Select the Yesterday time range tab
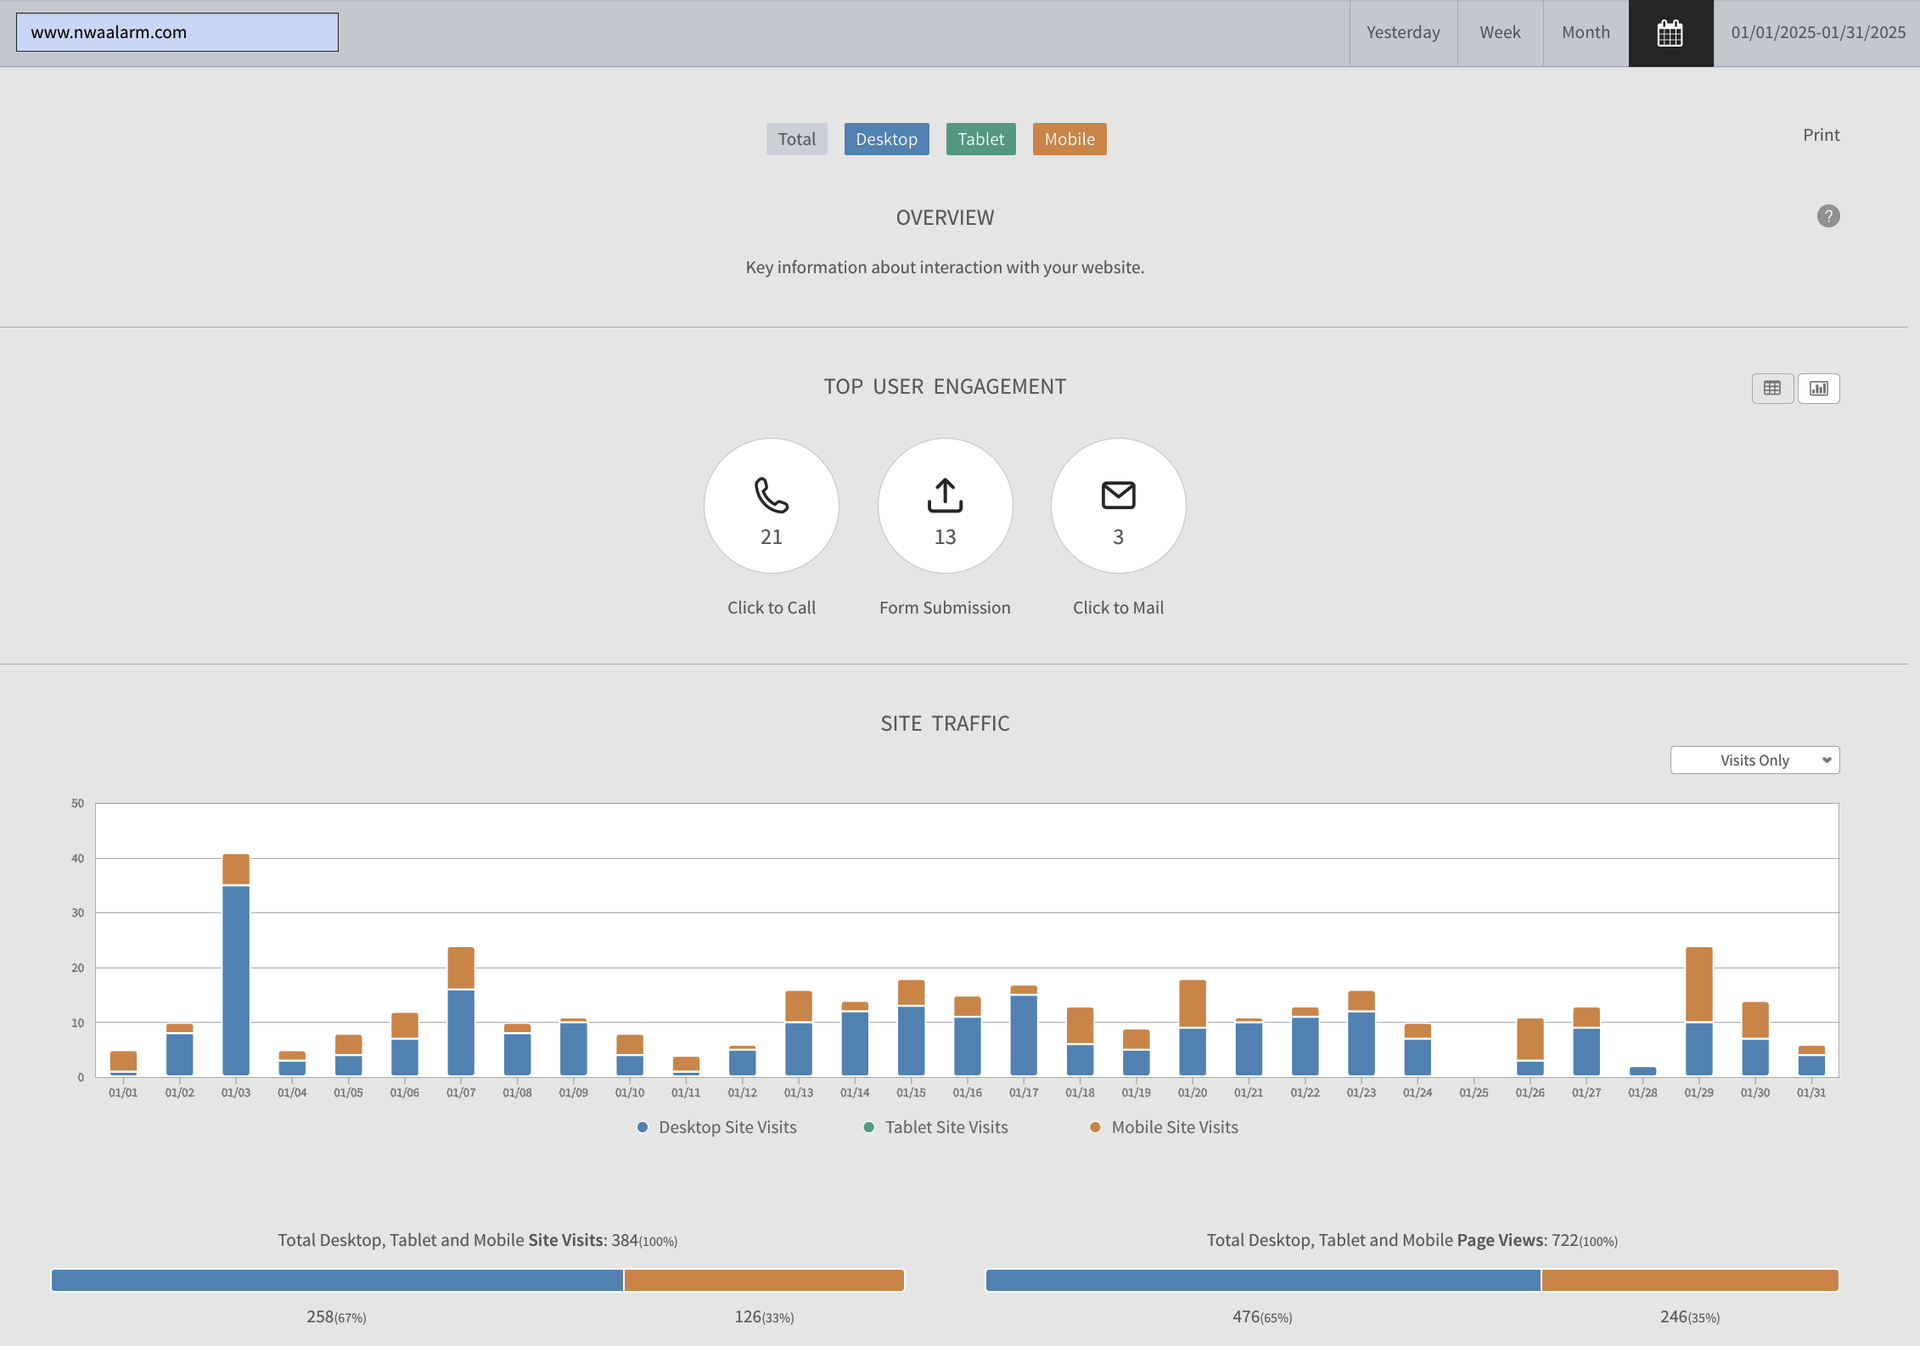This screenshot has width=1920, height=1346. (x=1403, y=33)
